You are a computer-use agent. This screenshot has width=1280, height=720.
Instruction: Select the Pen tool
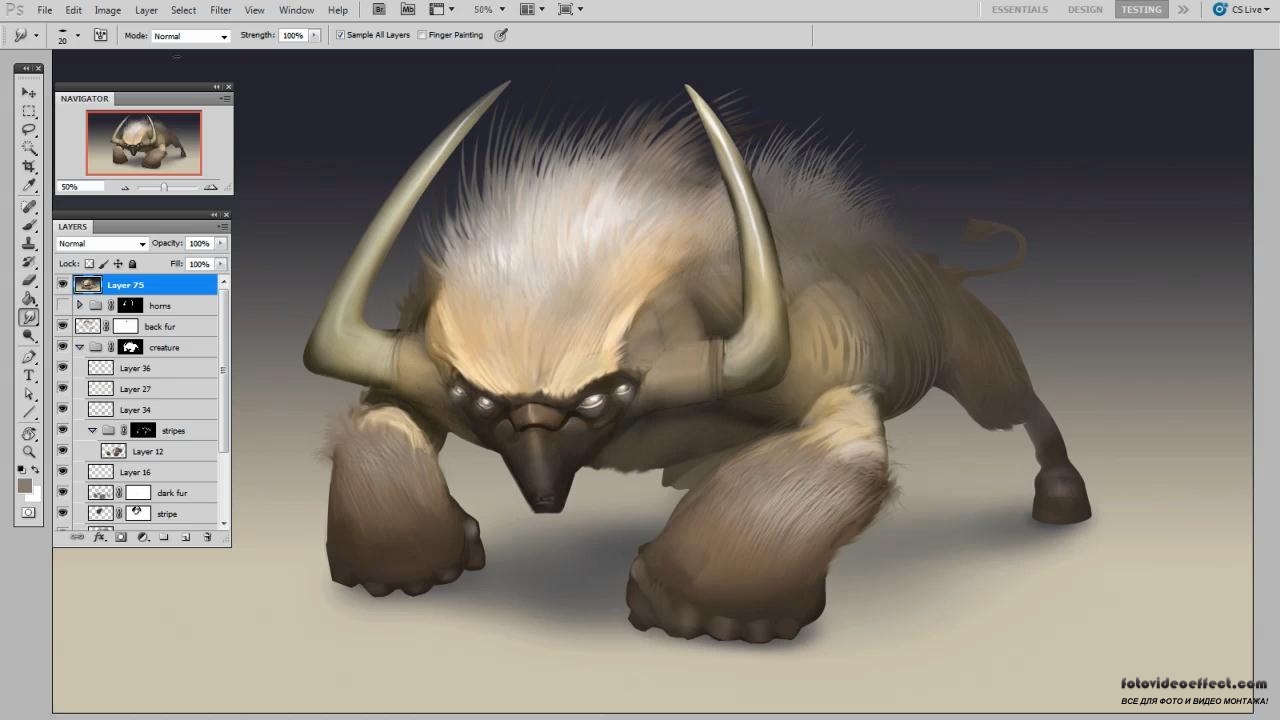29,357
